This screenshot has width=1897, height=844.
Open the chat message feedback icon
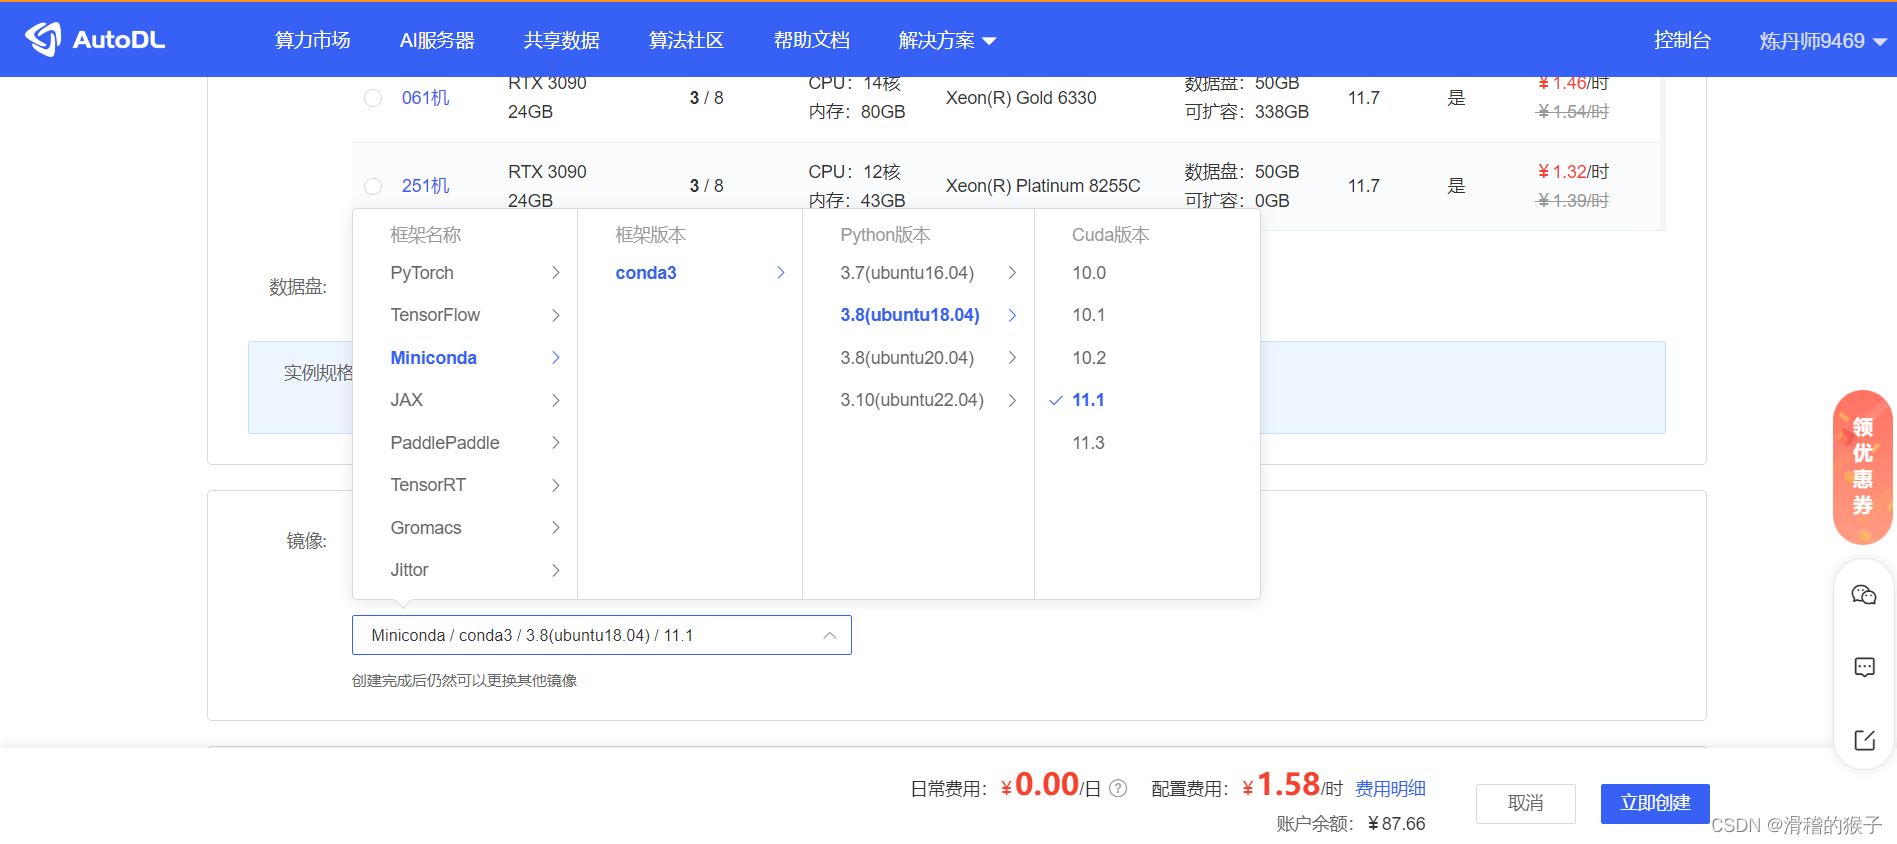pyautogui.click(x=1864, y=667)
